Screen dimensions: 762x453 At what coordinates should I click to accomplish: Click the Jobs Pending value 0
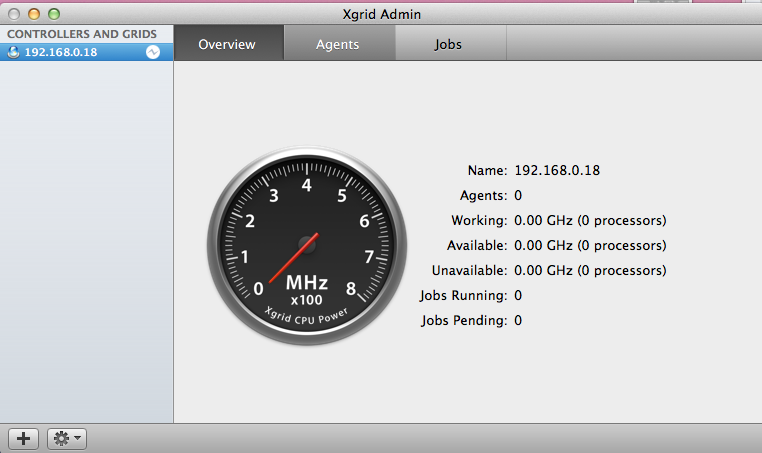point(518,320)
